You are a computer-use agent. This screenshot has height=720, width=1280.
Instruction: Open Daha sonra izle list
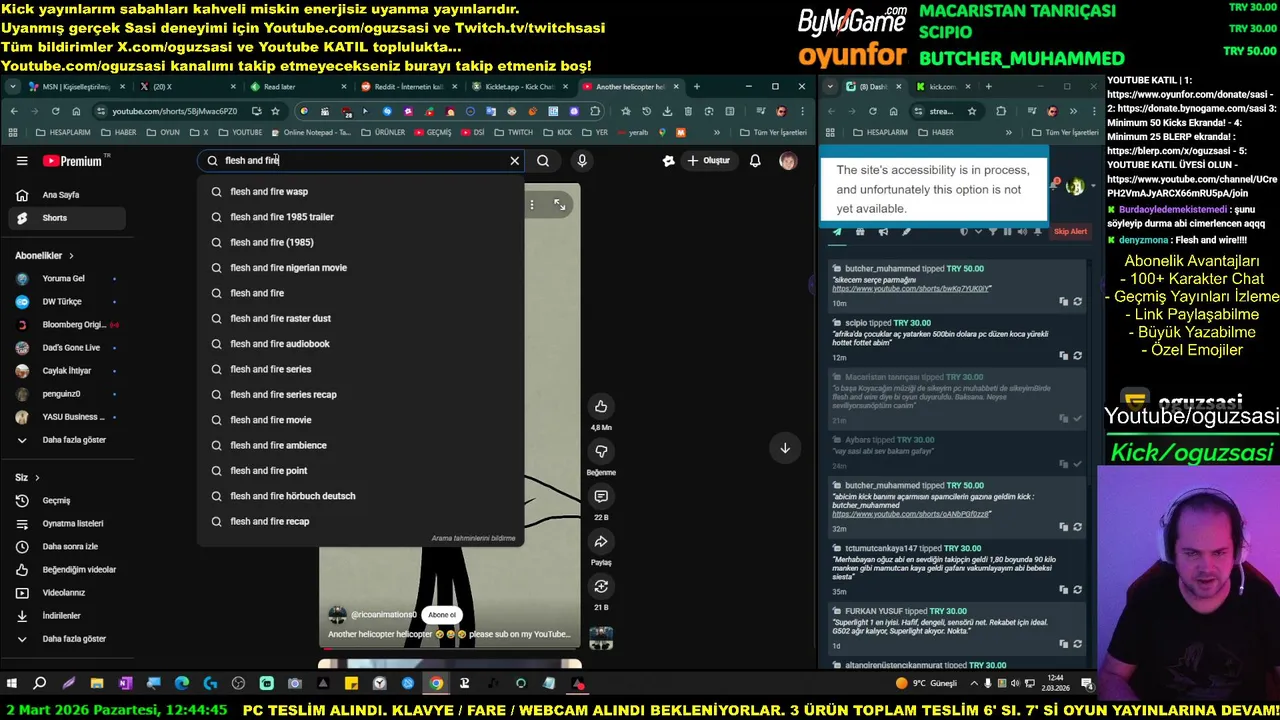(65, 546)
